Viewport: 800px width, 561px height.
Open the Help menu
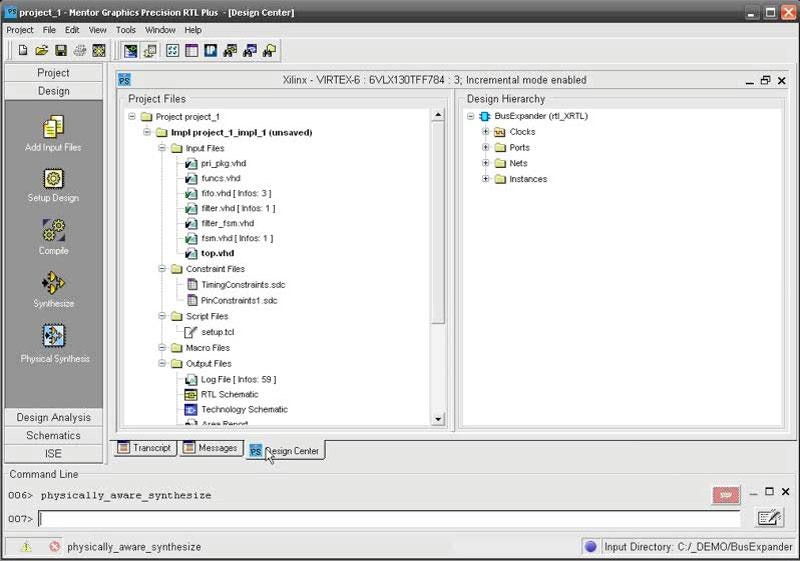coord(193,30)
